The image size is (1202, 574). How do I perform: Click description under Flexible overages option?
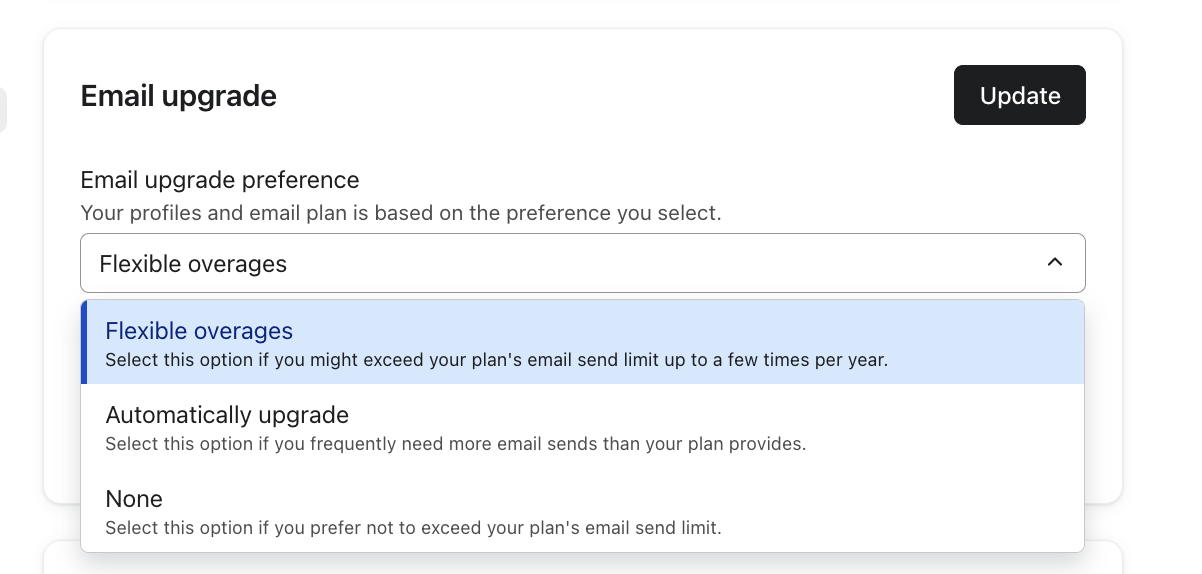496,360
